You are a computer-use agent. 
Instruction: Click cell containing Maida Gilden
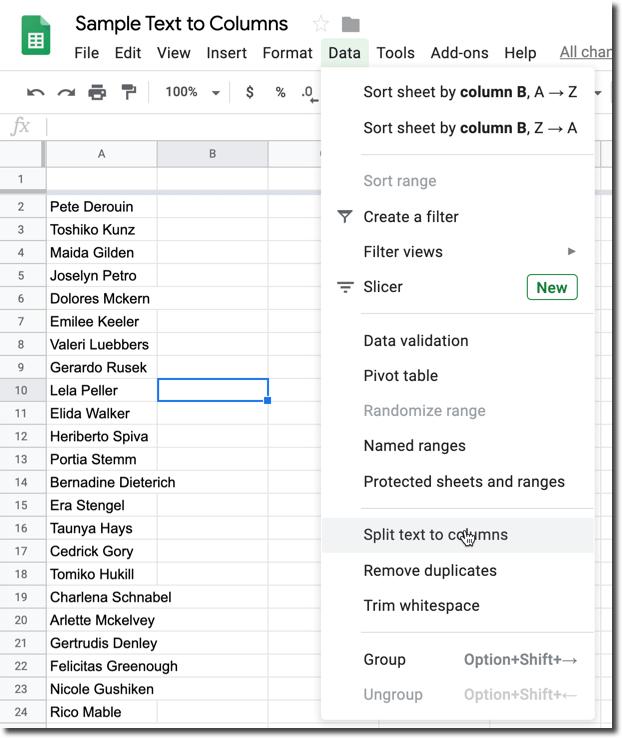102,253
